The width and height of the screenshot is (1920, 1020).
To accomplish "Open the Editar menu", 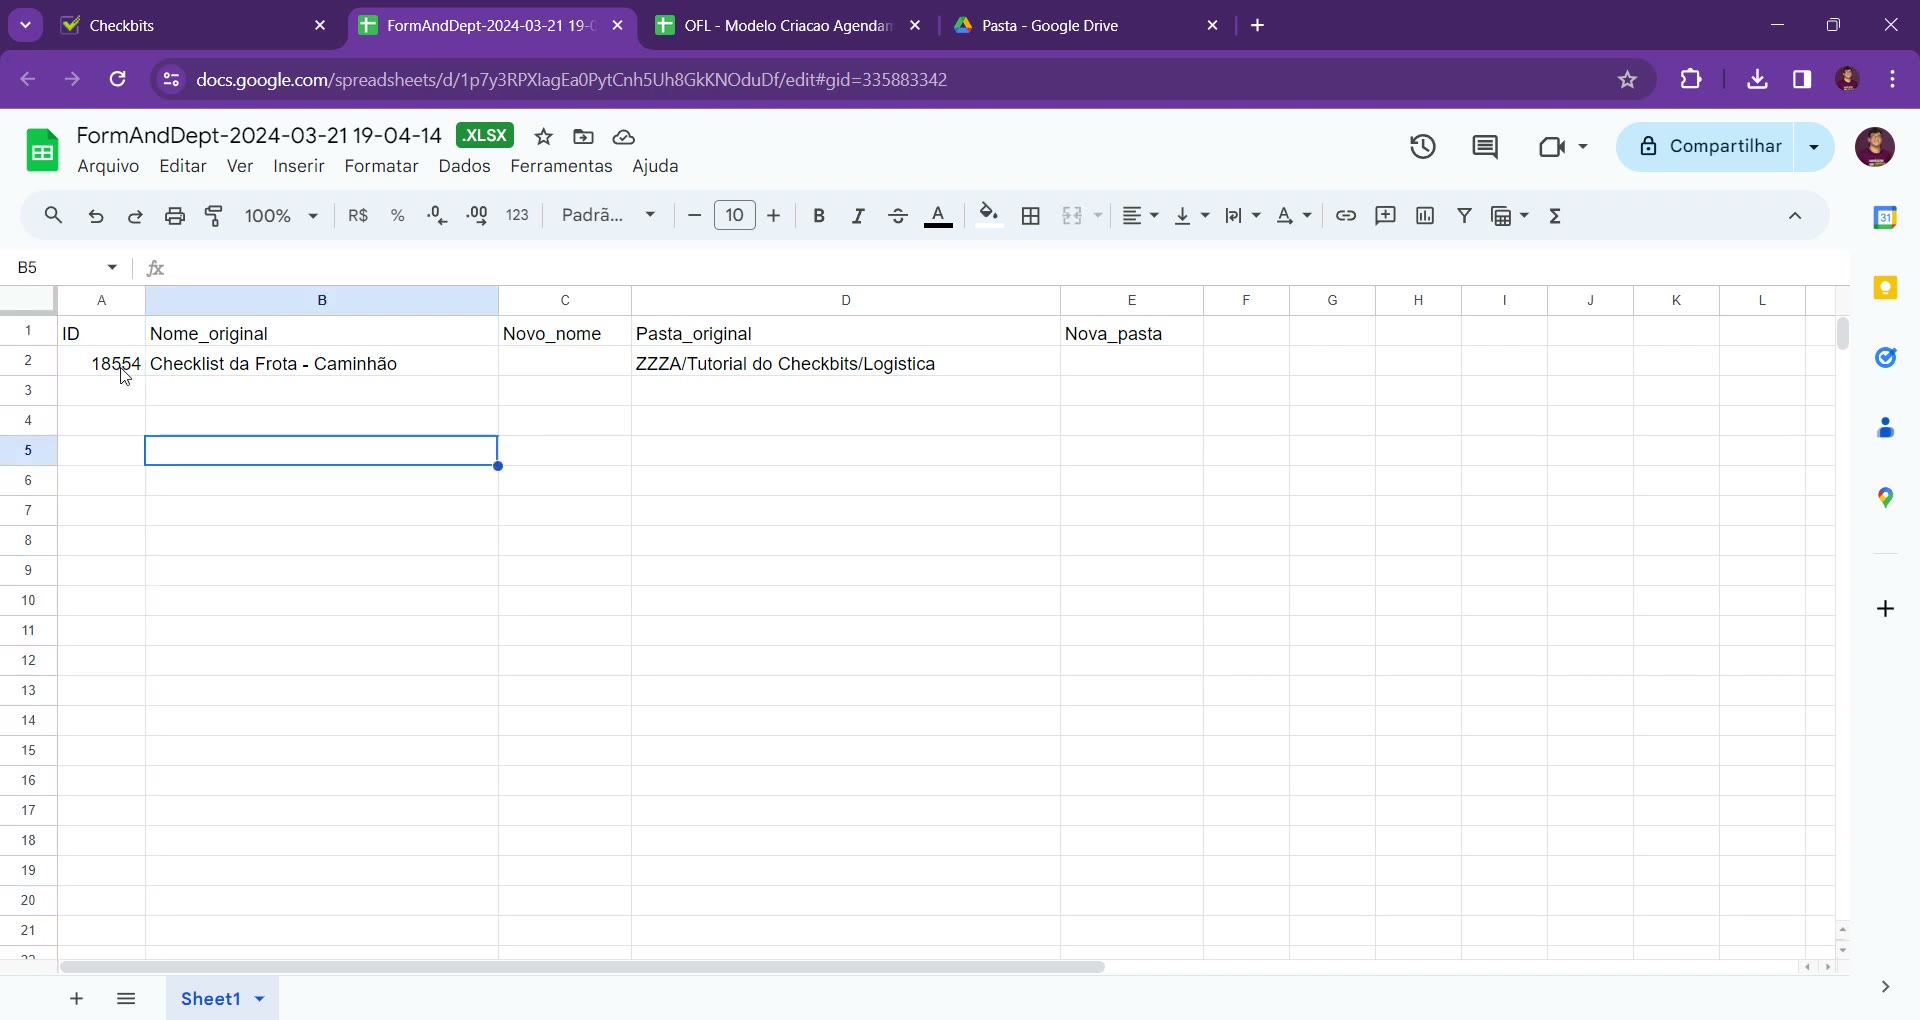I will pos(183,167).
